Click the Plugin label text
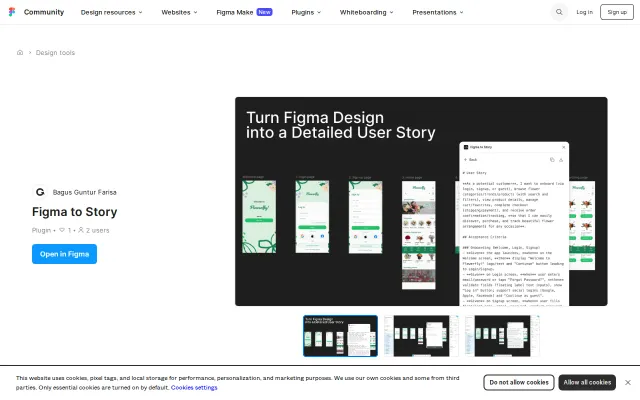 (x=42, y=230)
